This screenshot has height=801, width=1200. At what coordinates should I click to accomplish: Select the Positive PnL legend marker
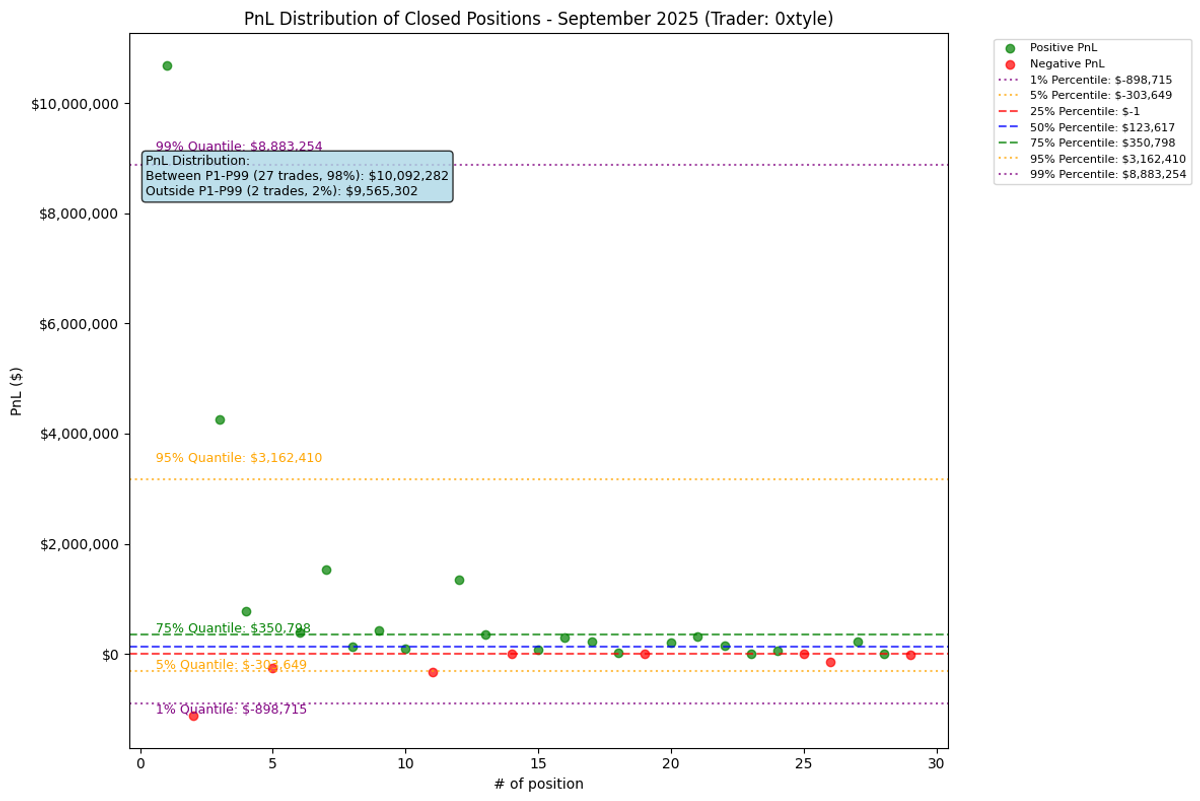pos(1011,48)
